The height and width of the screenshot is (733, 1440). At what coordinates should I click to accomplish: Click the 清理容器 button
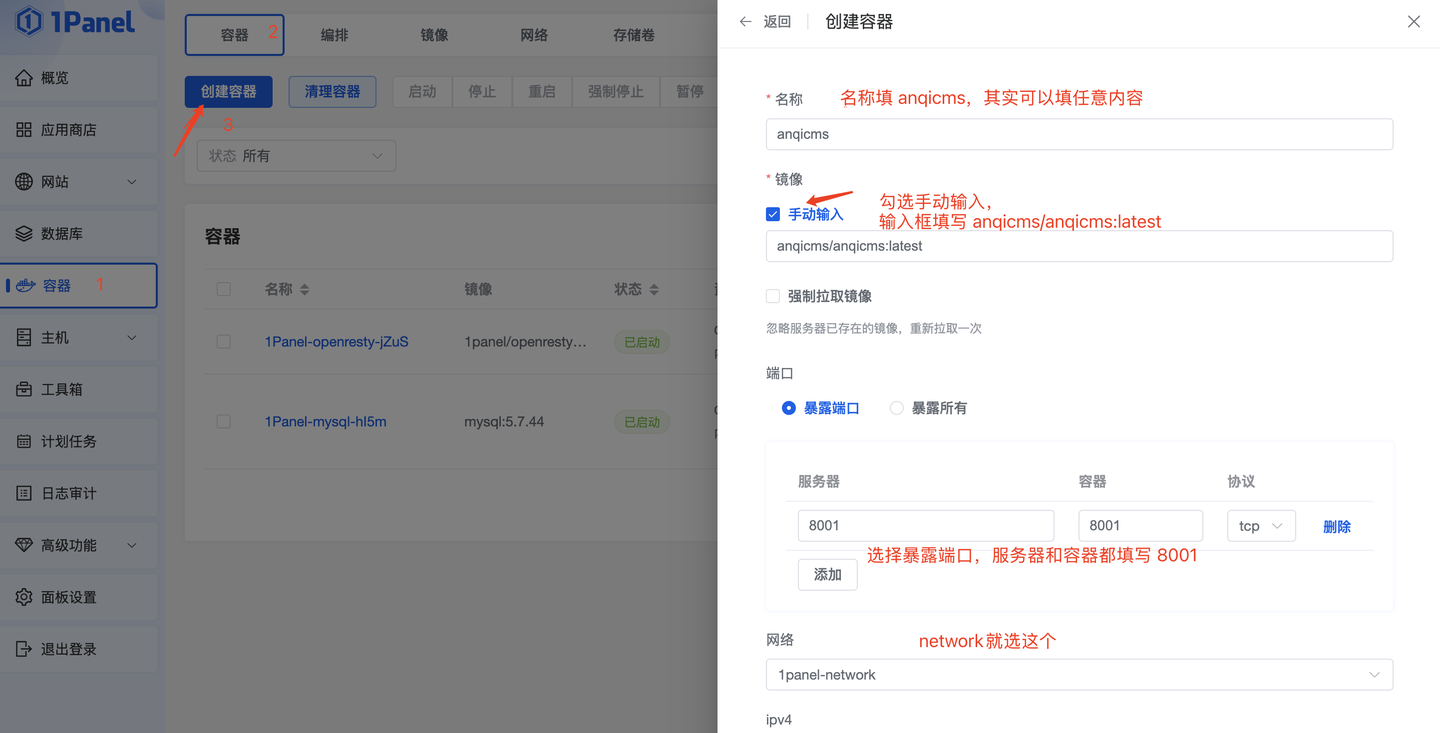(333, 92)
